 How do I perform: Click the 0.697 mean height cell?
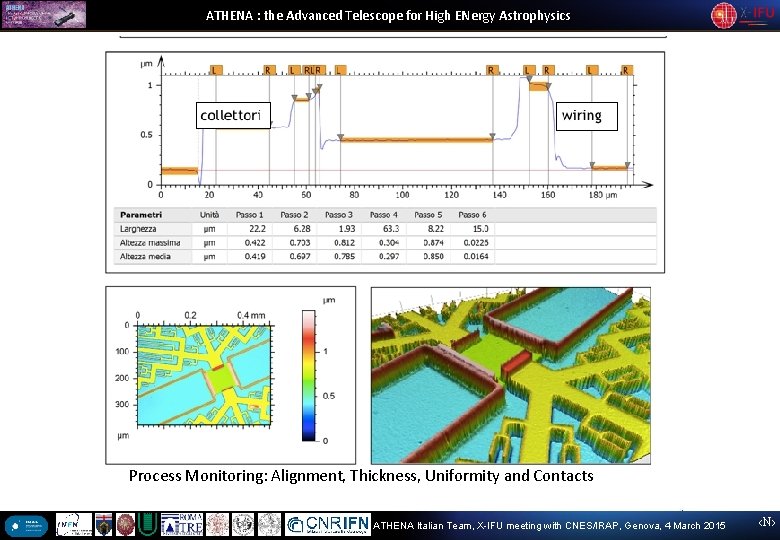[299, 257]
